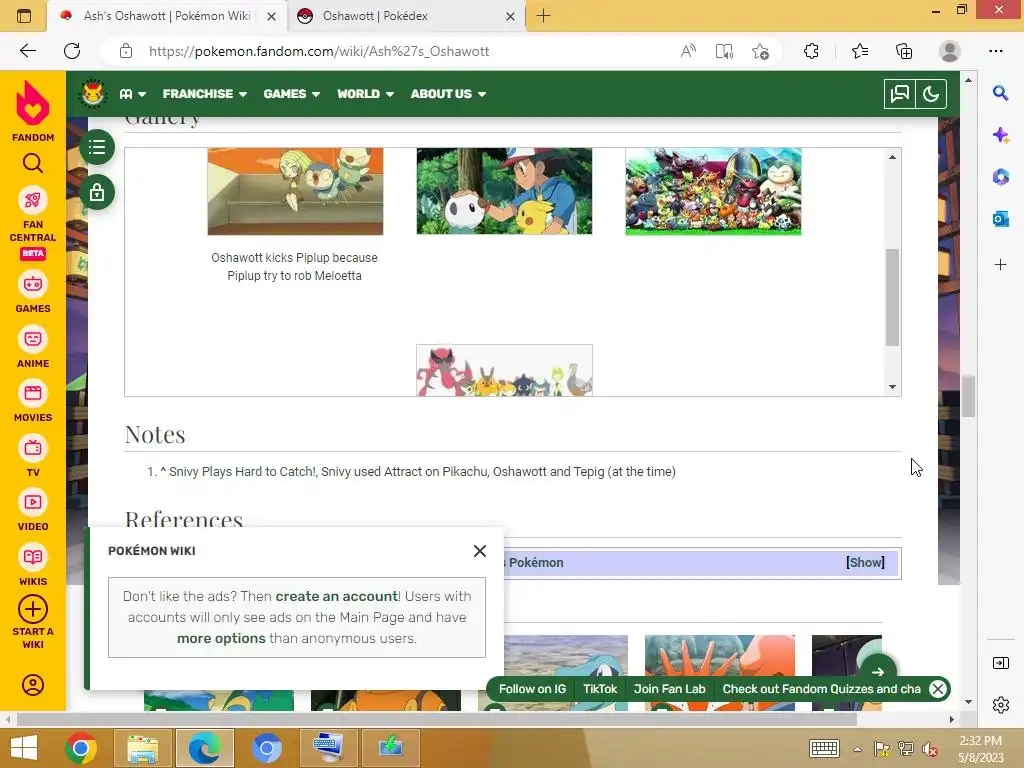The height and width of the screenshot is (768, 1024).
Task: Open Fan Central beta section
Action: (33, 223)
